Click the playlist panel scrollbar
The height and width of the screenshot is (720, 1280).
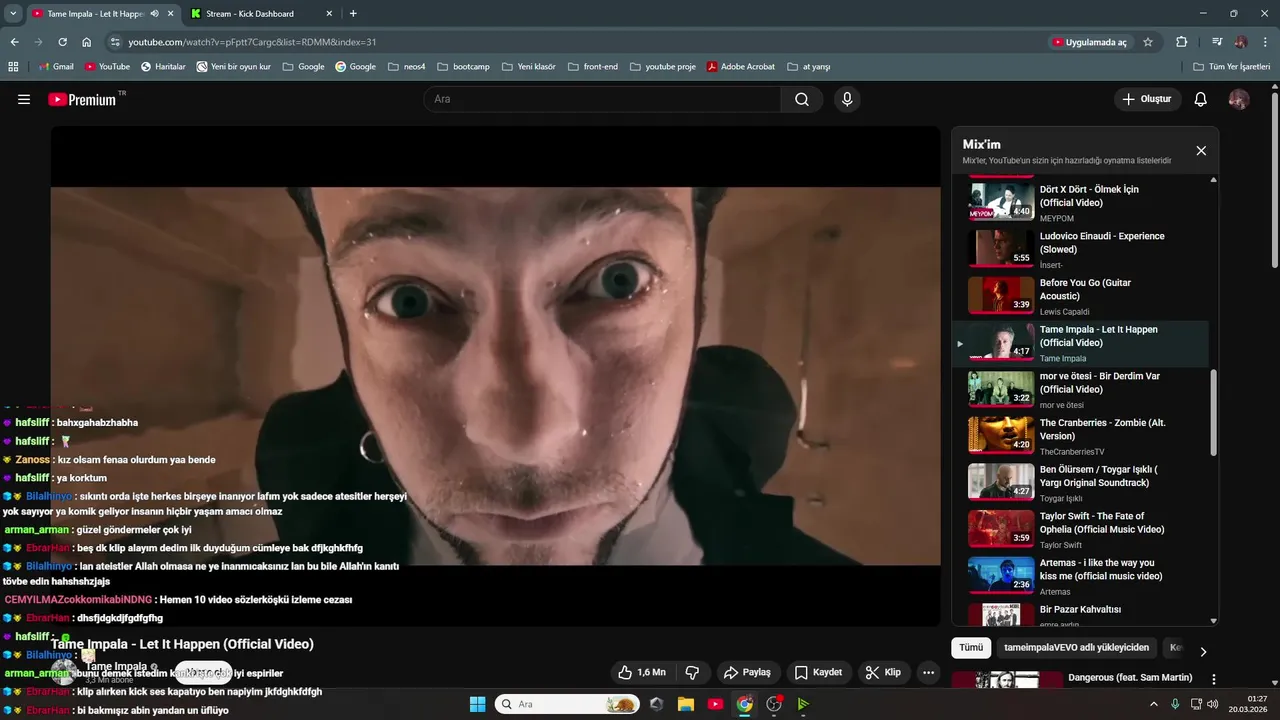(1214, 412)
